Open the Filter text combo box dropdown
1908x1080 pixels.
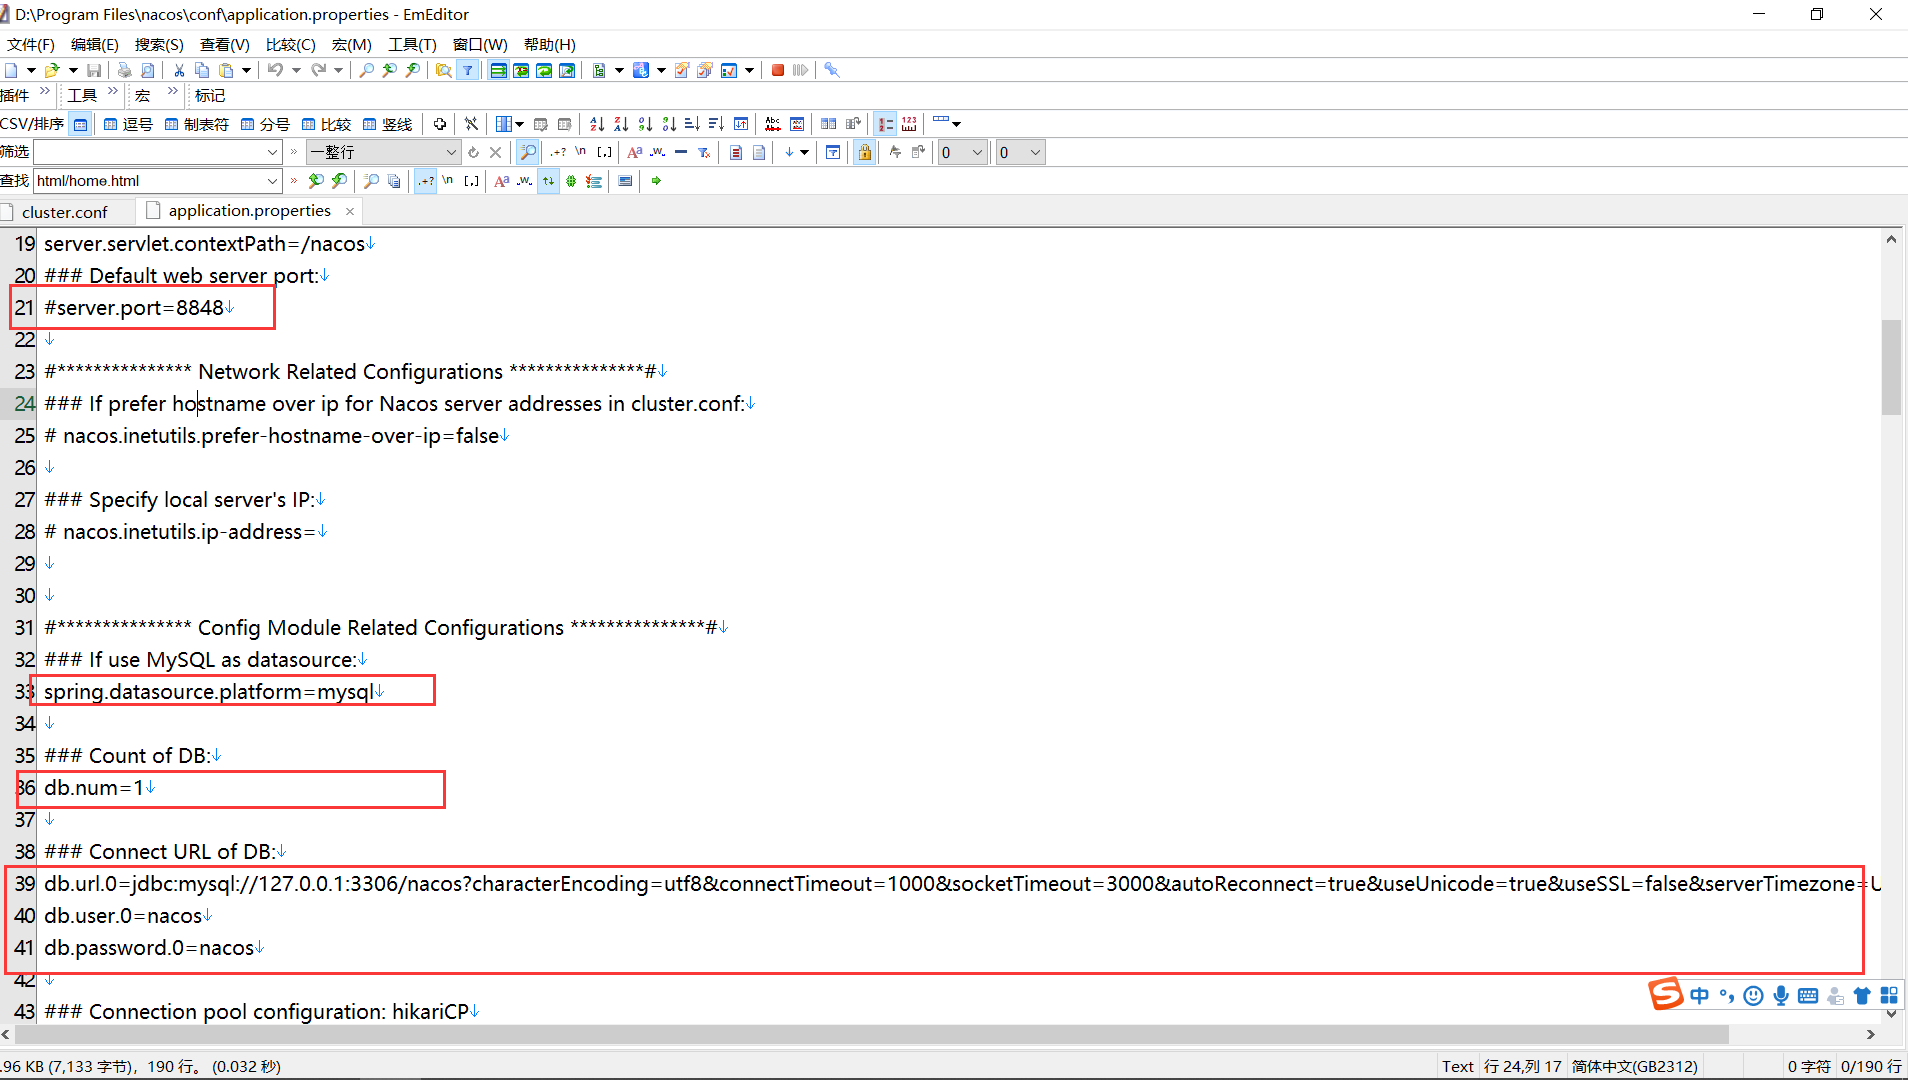point(272,152)
